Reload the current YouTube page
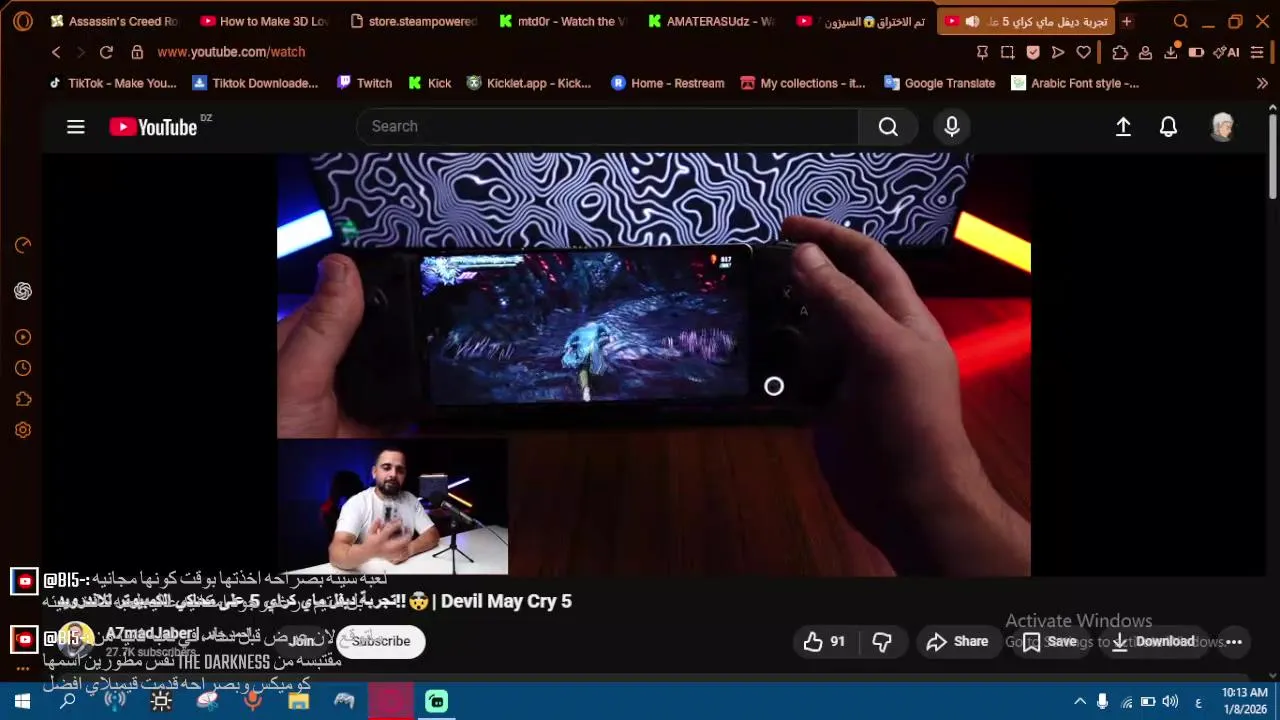The image size is (1280, 720). pos(106,52)
